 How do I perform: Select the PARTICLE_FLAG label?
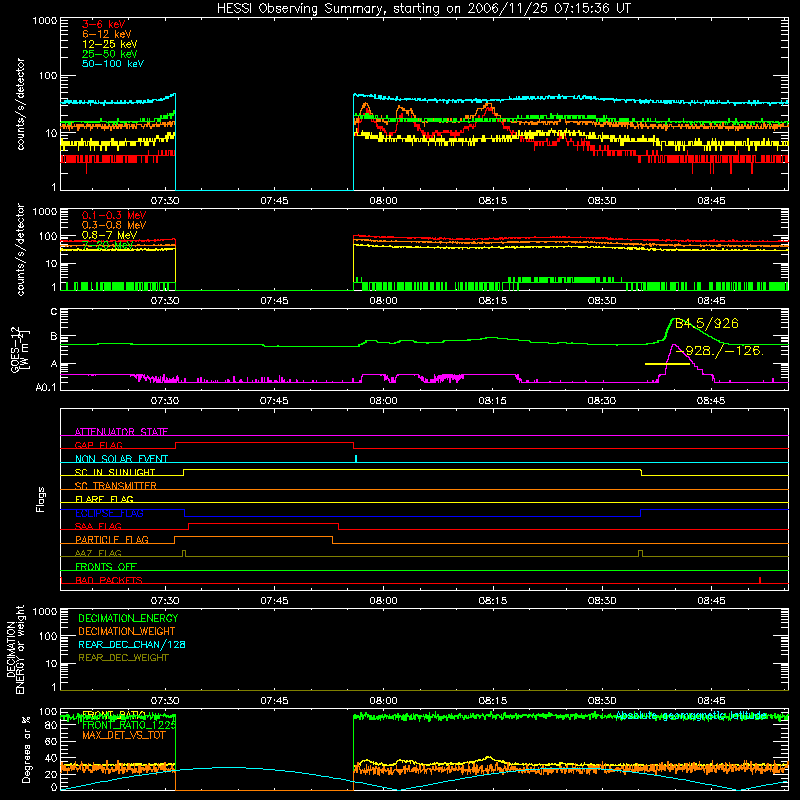pos(112,540)
